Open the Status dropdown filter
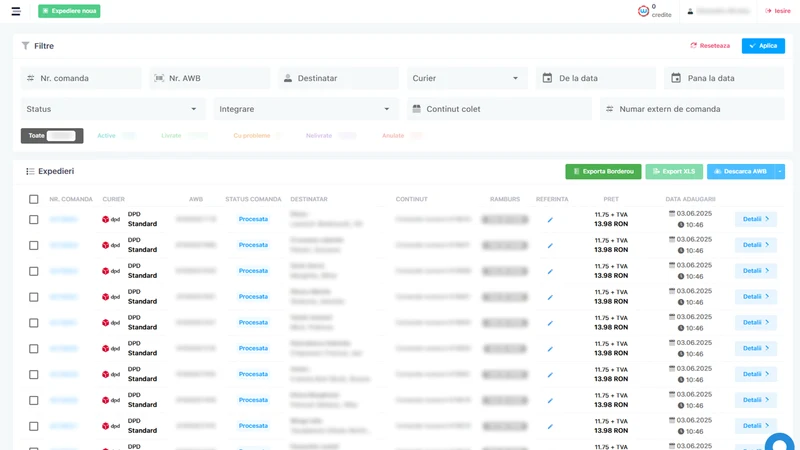Screen dimensions: 800x450 112,109
